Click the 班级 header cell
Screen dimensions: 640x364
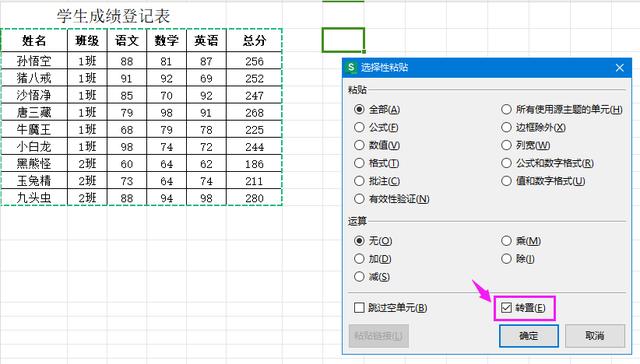click(87, 40)
